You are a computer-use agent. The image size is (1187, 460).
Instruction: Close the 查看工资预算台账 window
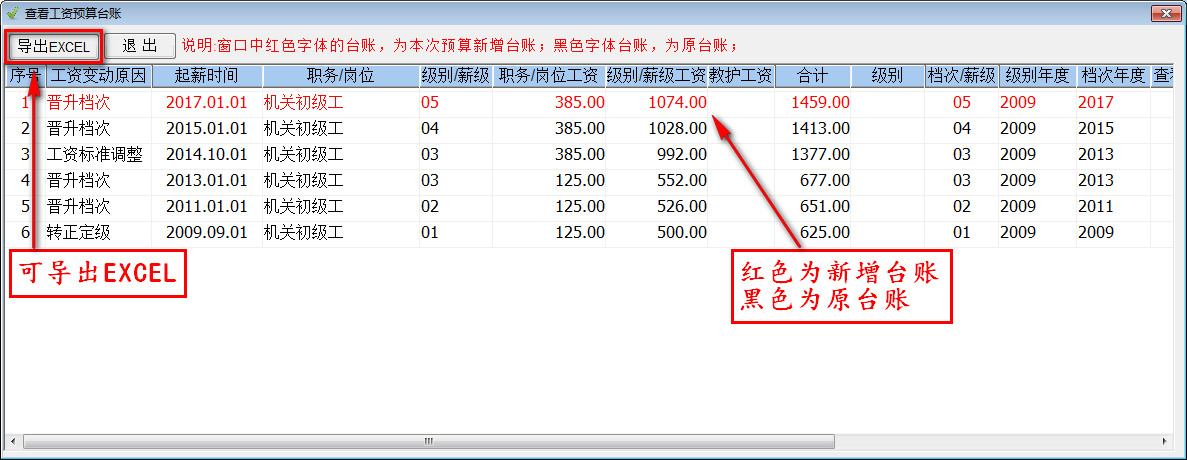tap(1161, 13)
